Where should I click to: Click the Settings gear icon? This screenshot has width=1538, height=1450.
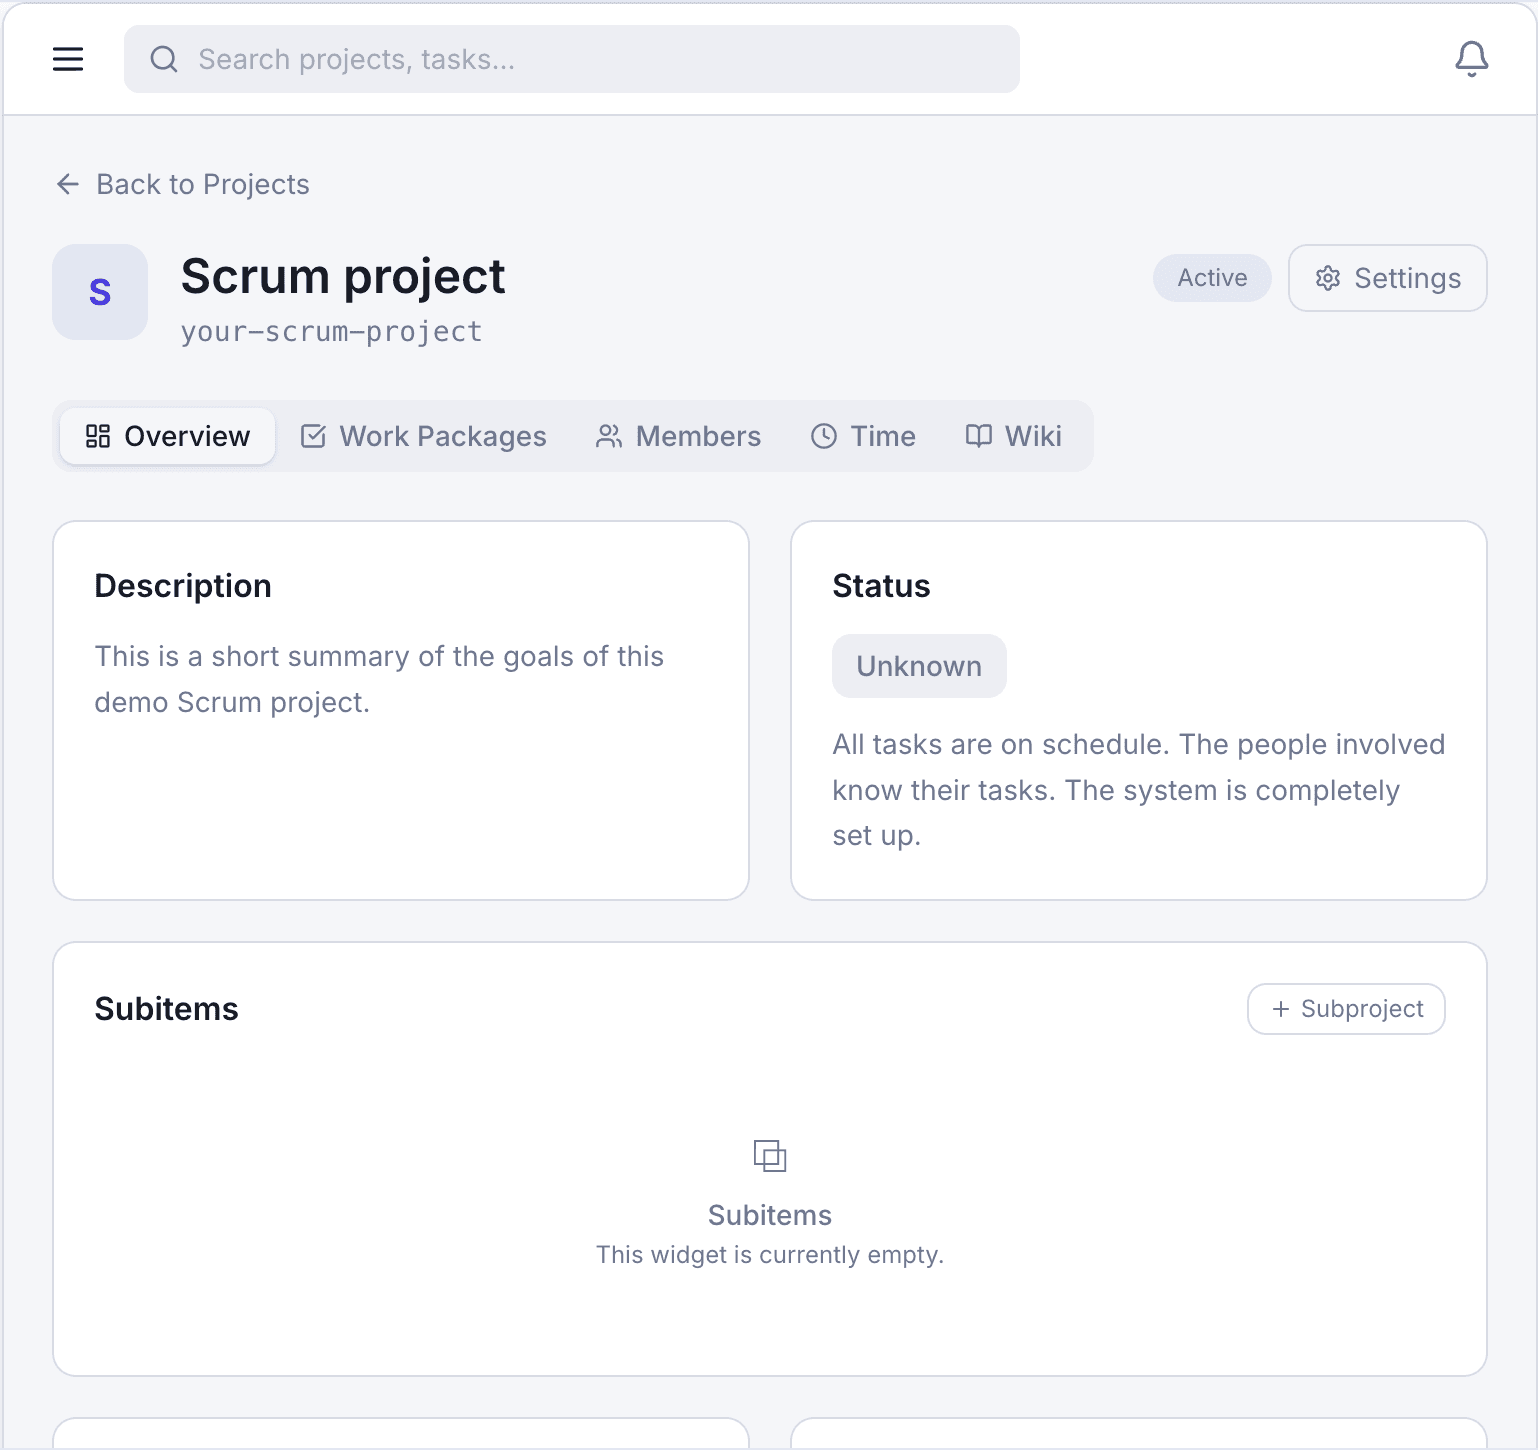[1328, 278]
